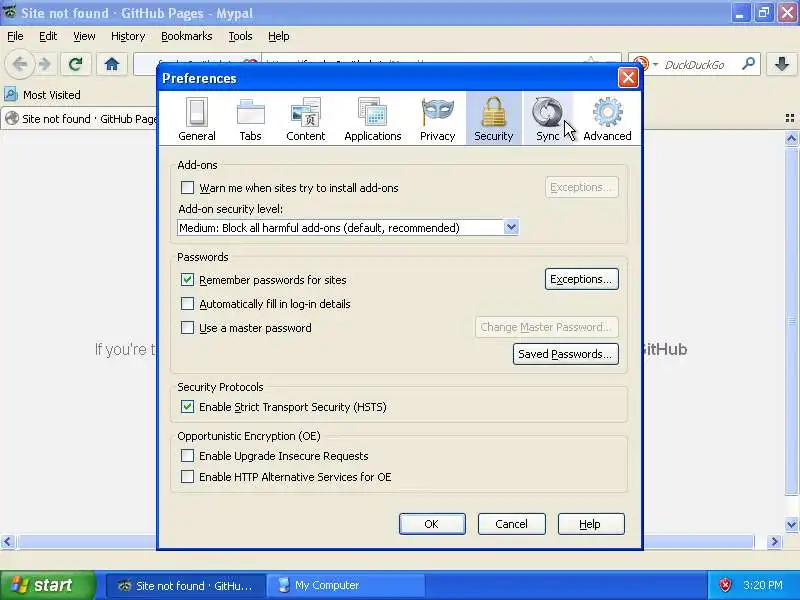Enable warning when sites install add-ons

tap(187, 188)
